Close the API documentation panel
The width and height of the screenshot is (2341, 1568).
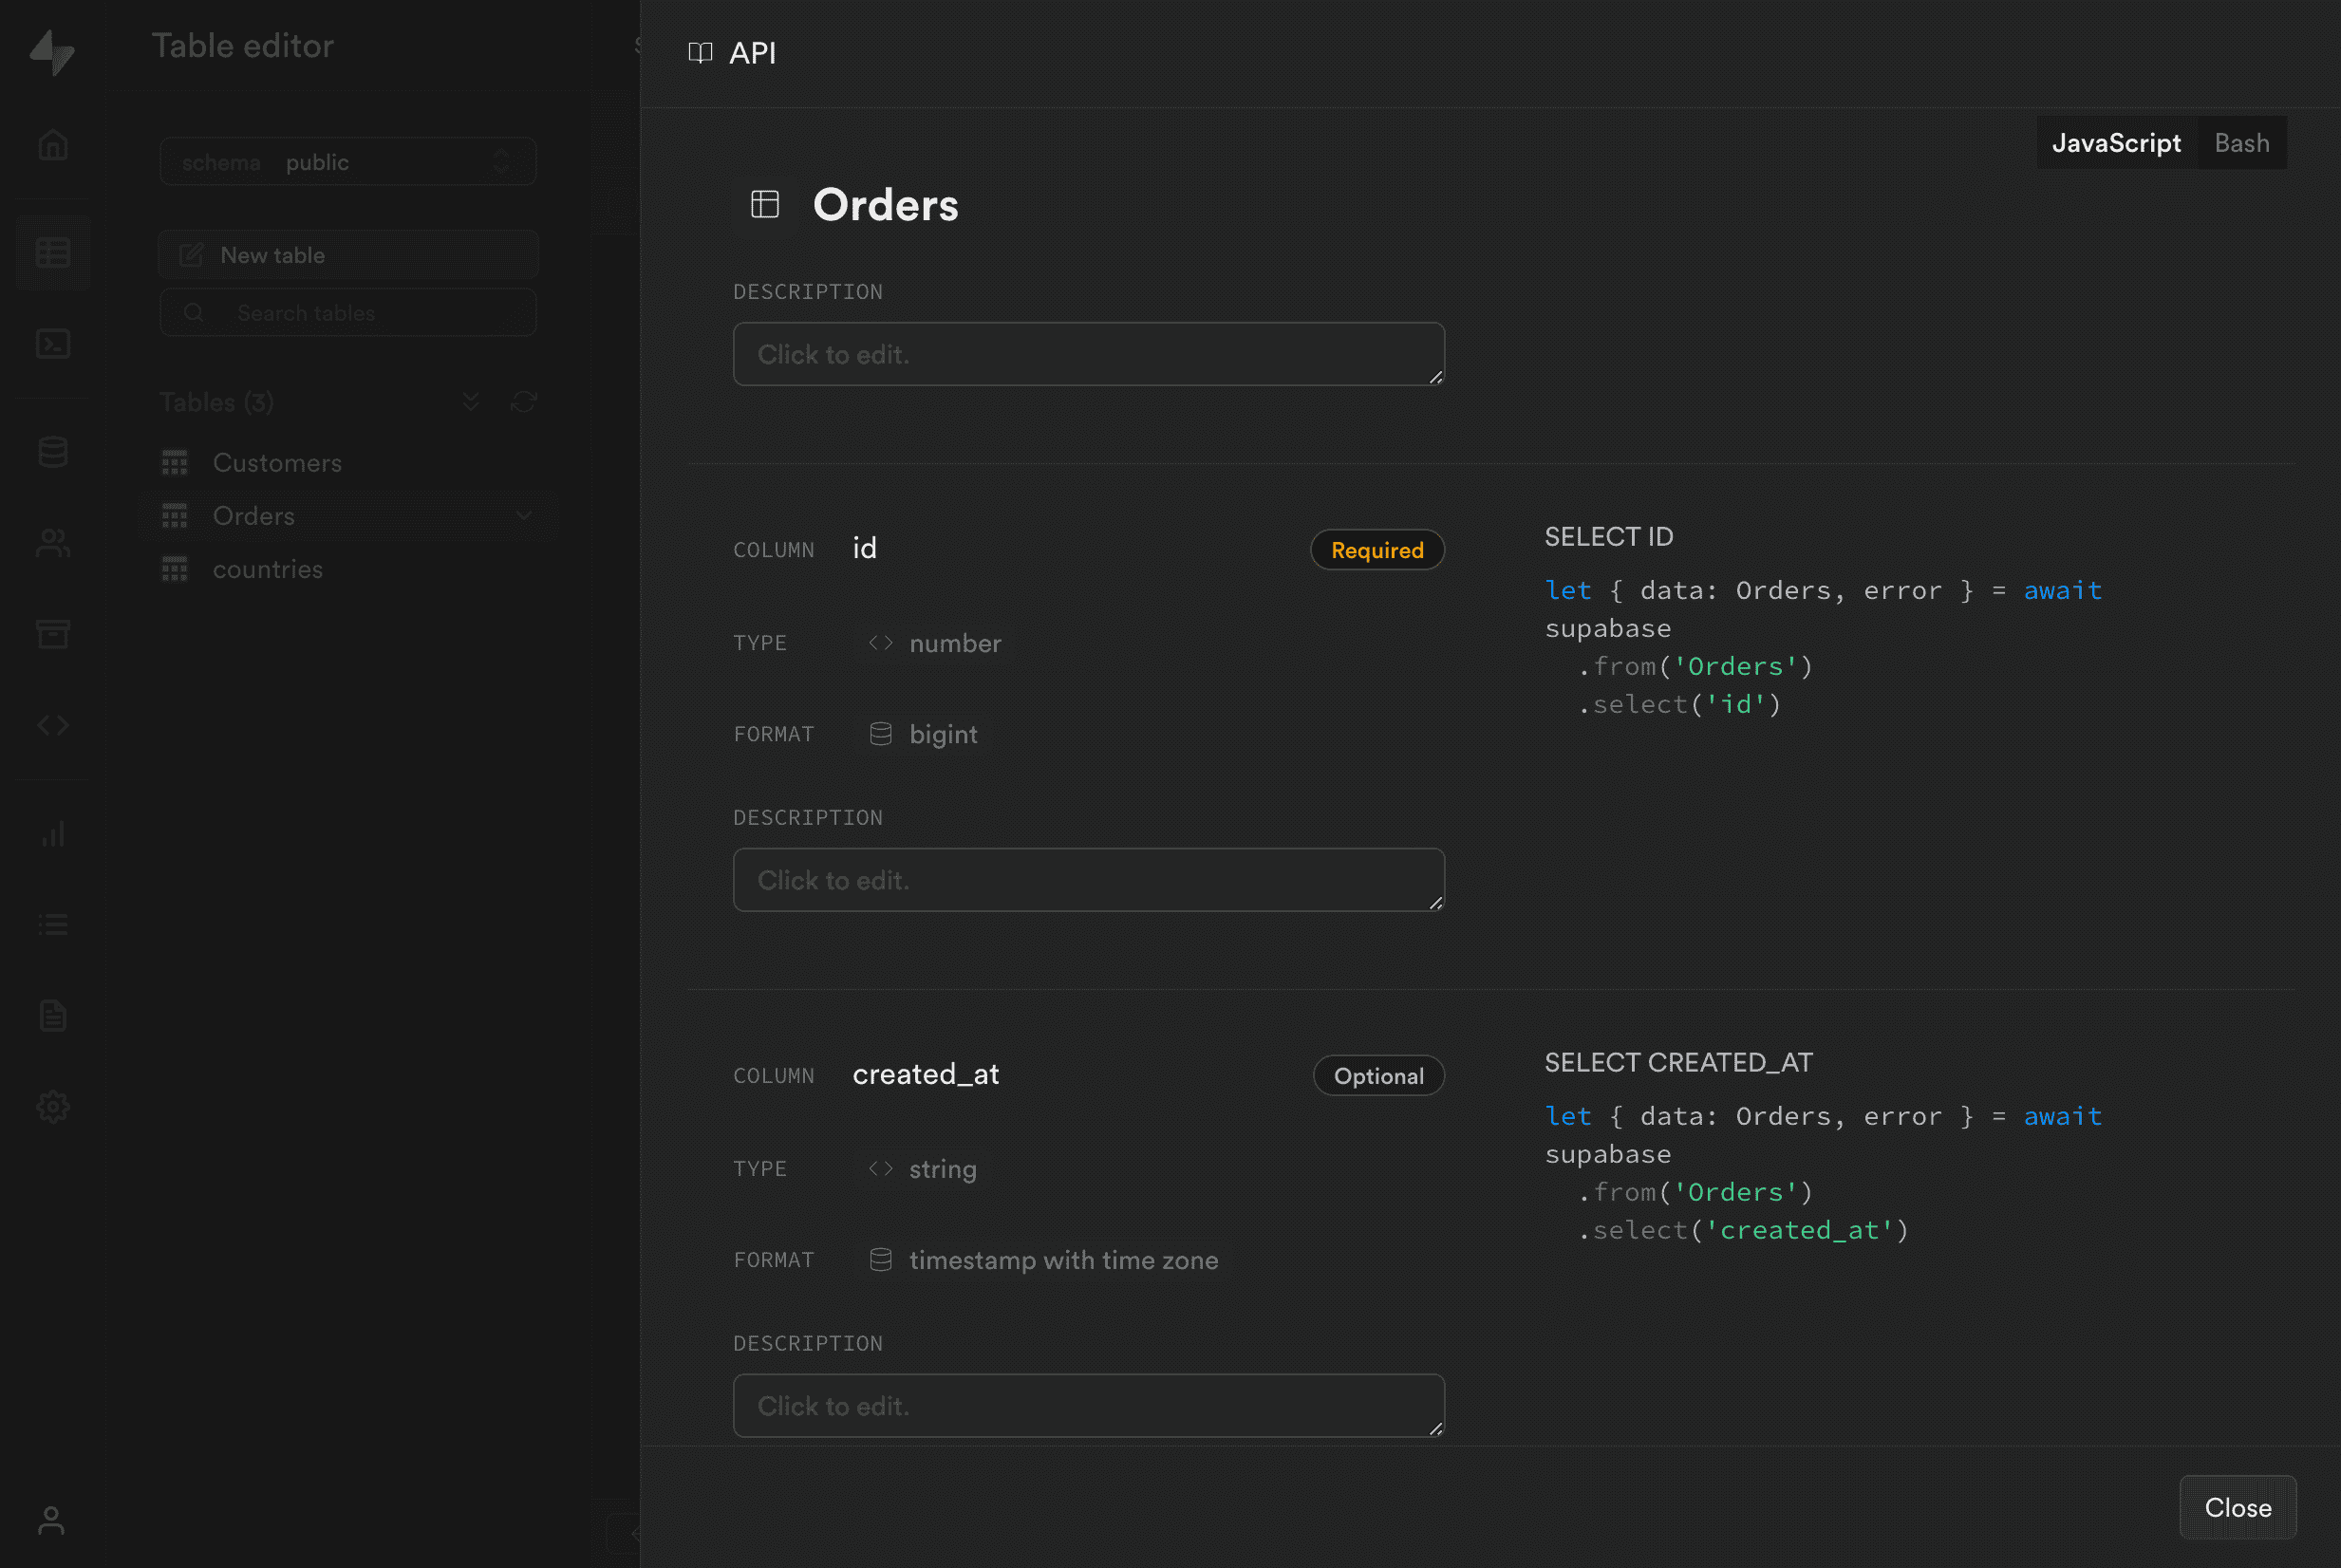[2237, 1507]
